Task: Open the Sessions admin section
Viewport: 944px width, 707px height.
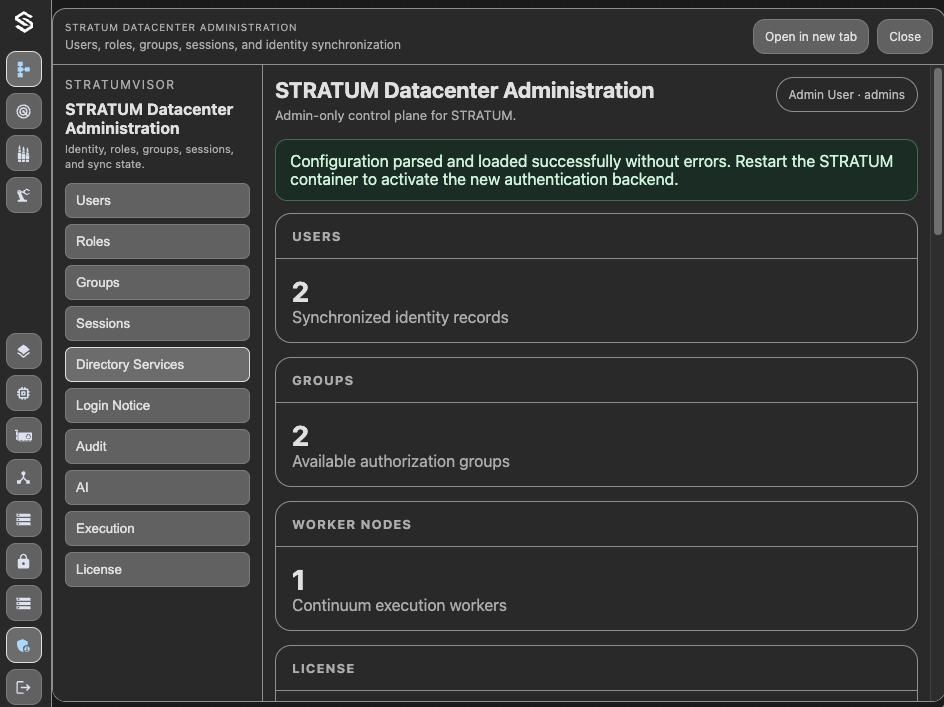Action: pos(157,323)
